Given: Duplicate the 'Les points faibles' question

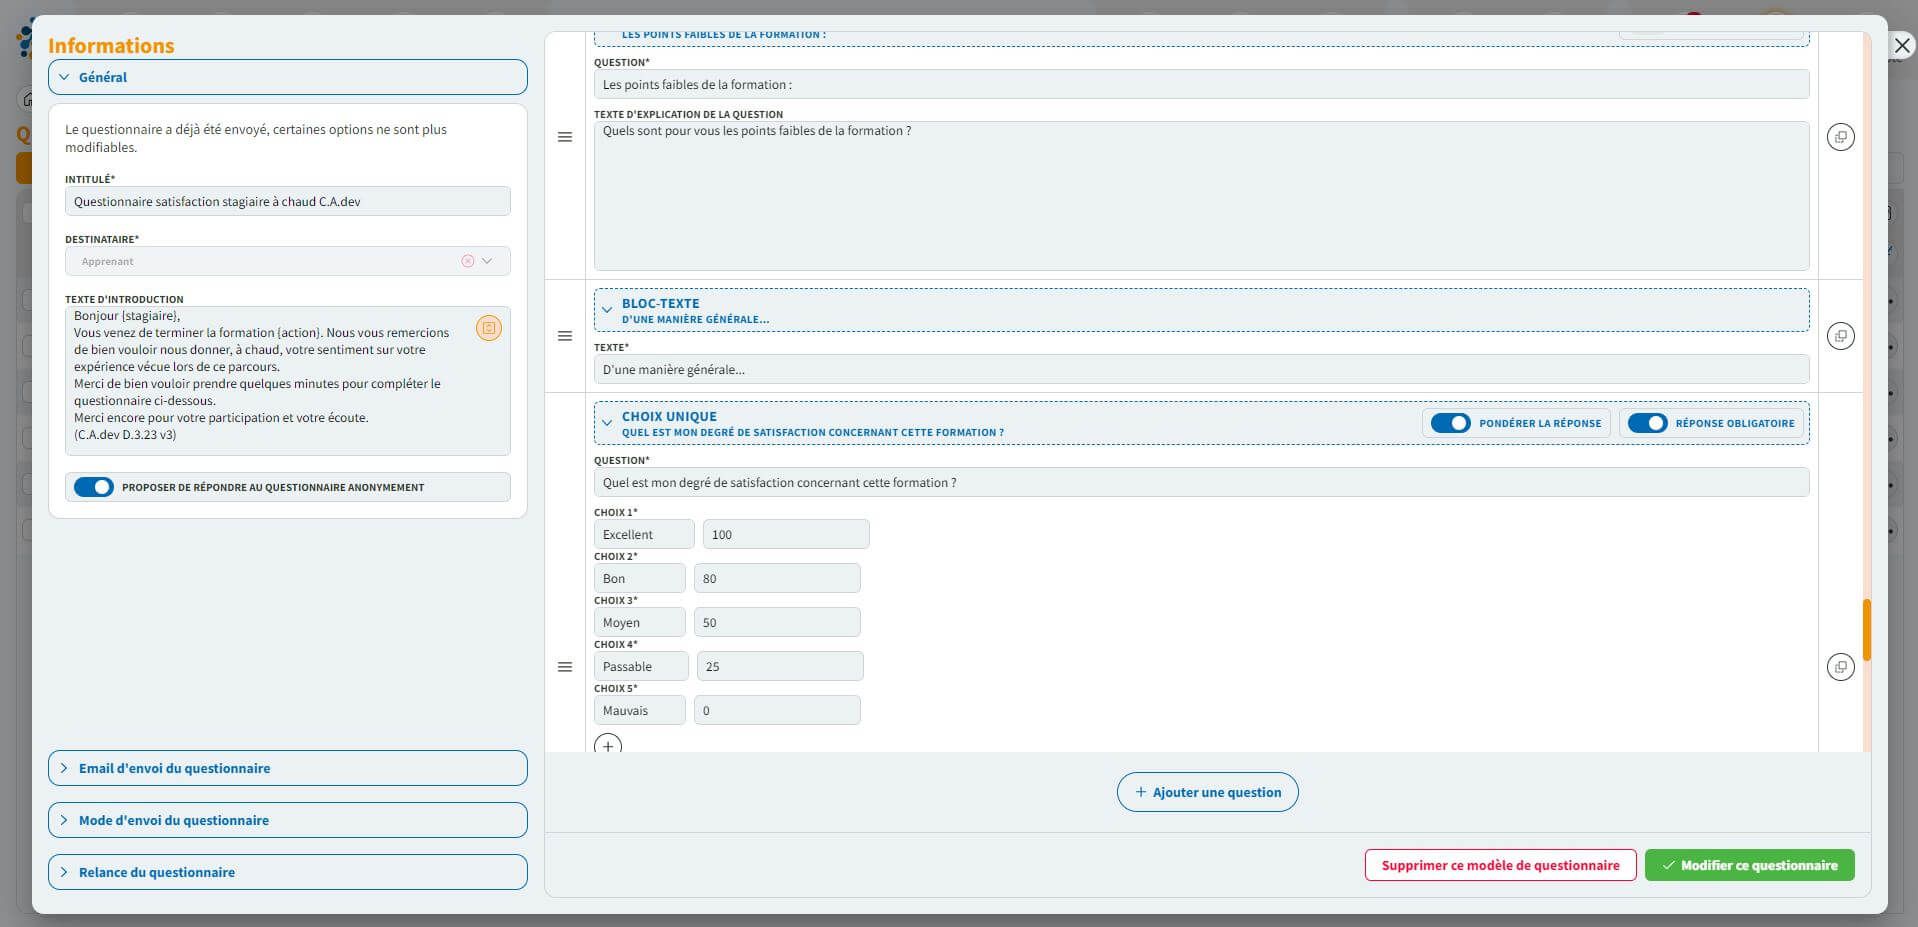Looking at the screenshot, I should pos(1840,137).
